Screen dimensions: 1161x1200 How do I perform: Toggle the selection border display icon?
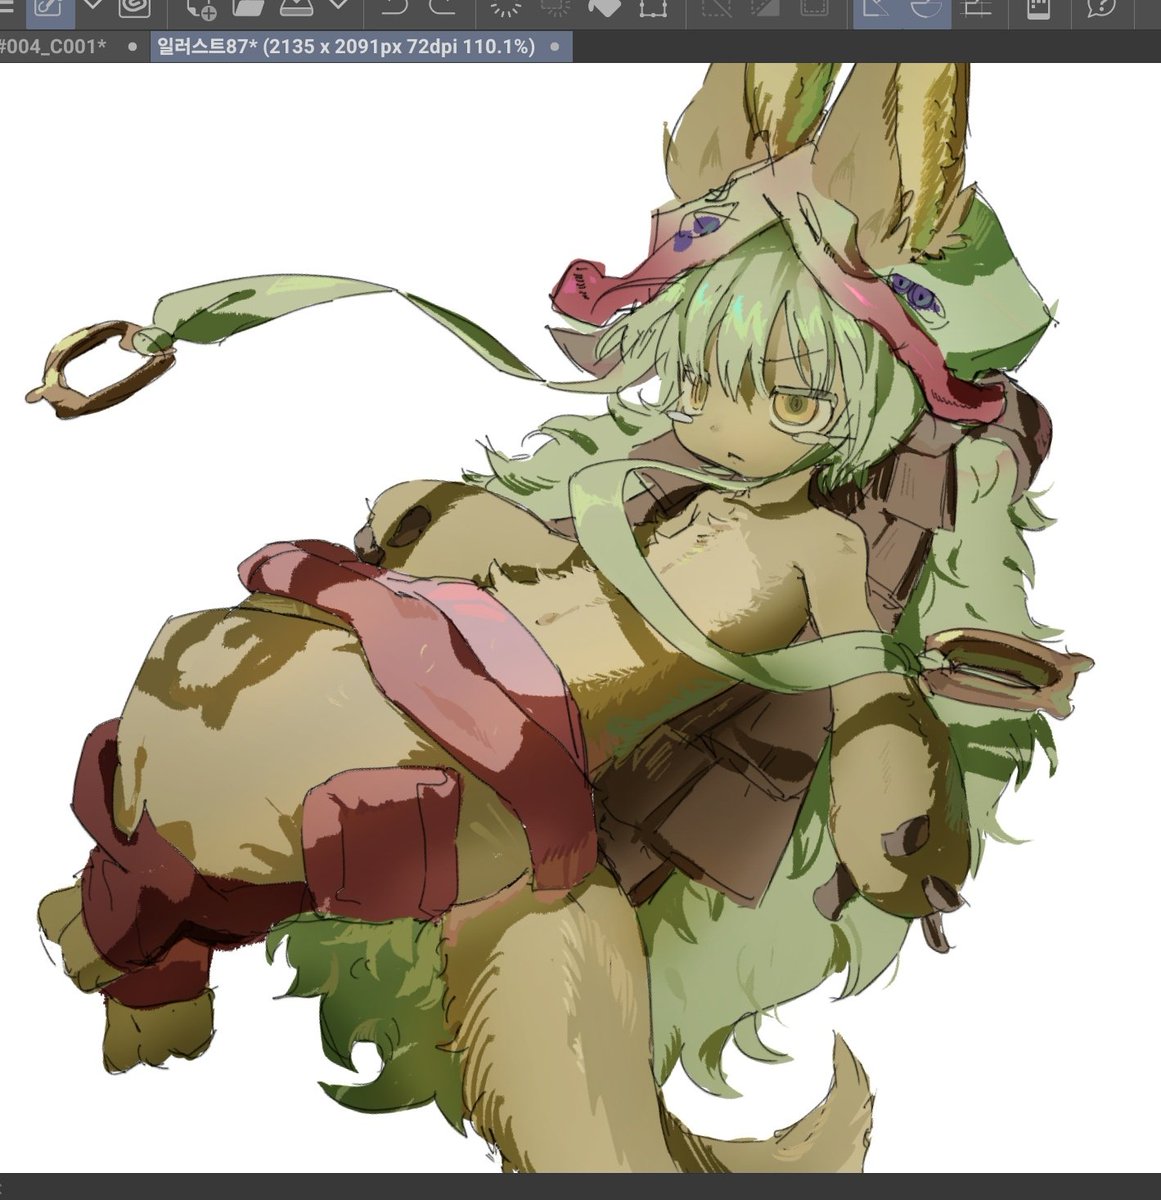(814, 8)
